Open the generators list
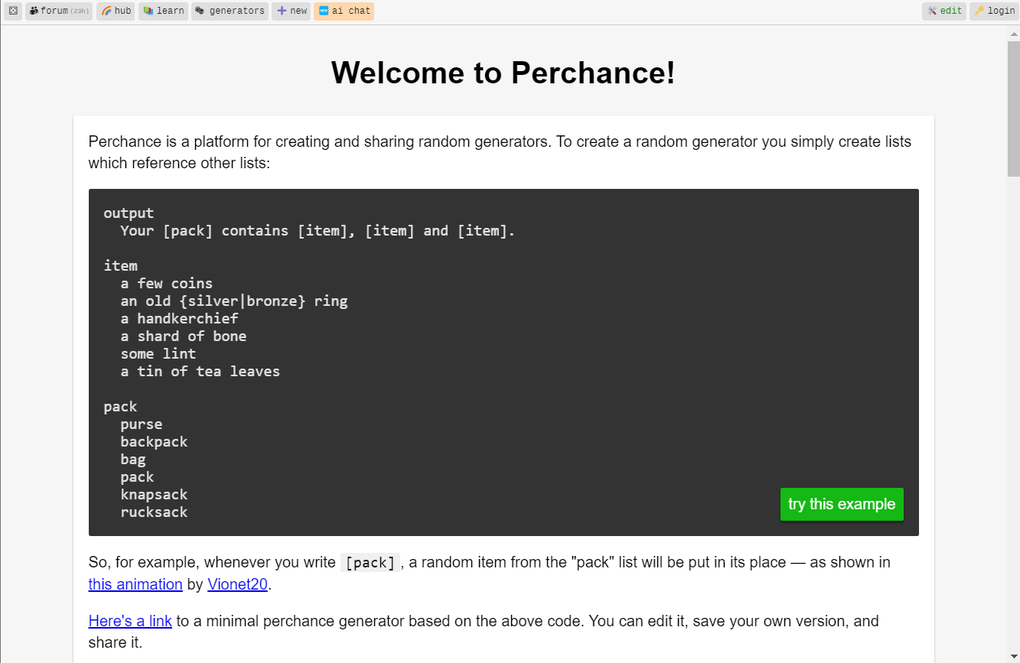Viewport: 1020px width, 663px height. [230, 10]
